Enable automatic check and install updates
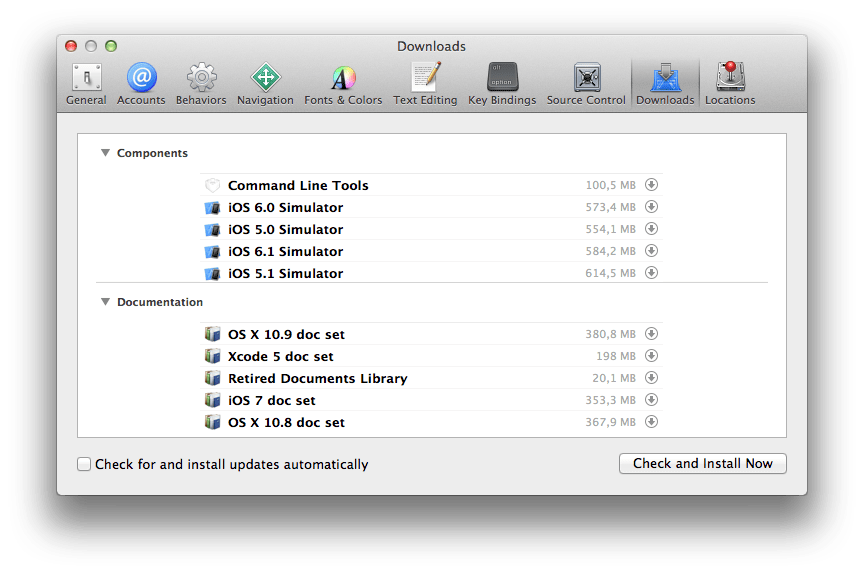The image size is (864, 574). [x=84, y=464]
